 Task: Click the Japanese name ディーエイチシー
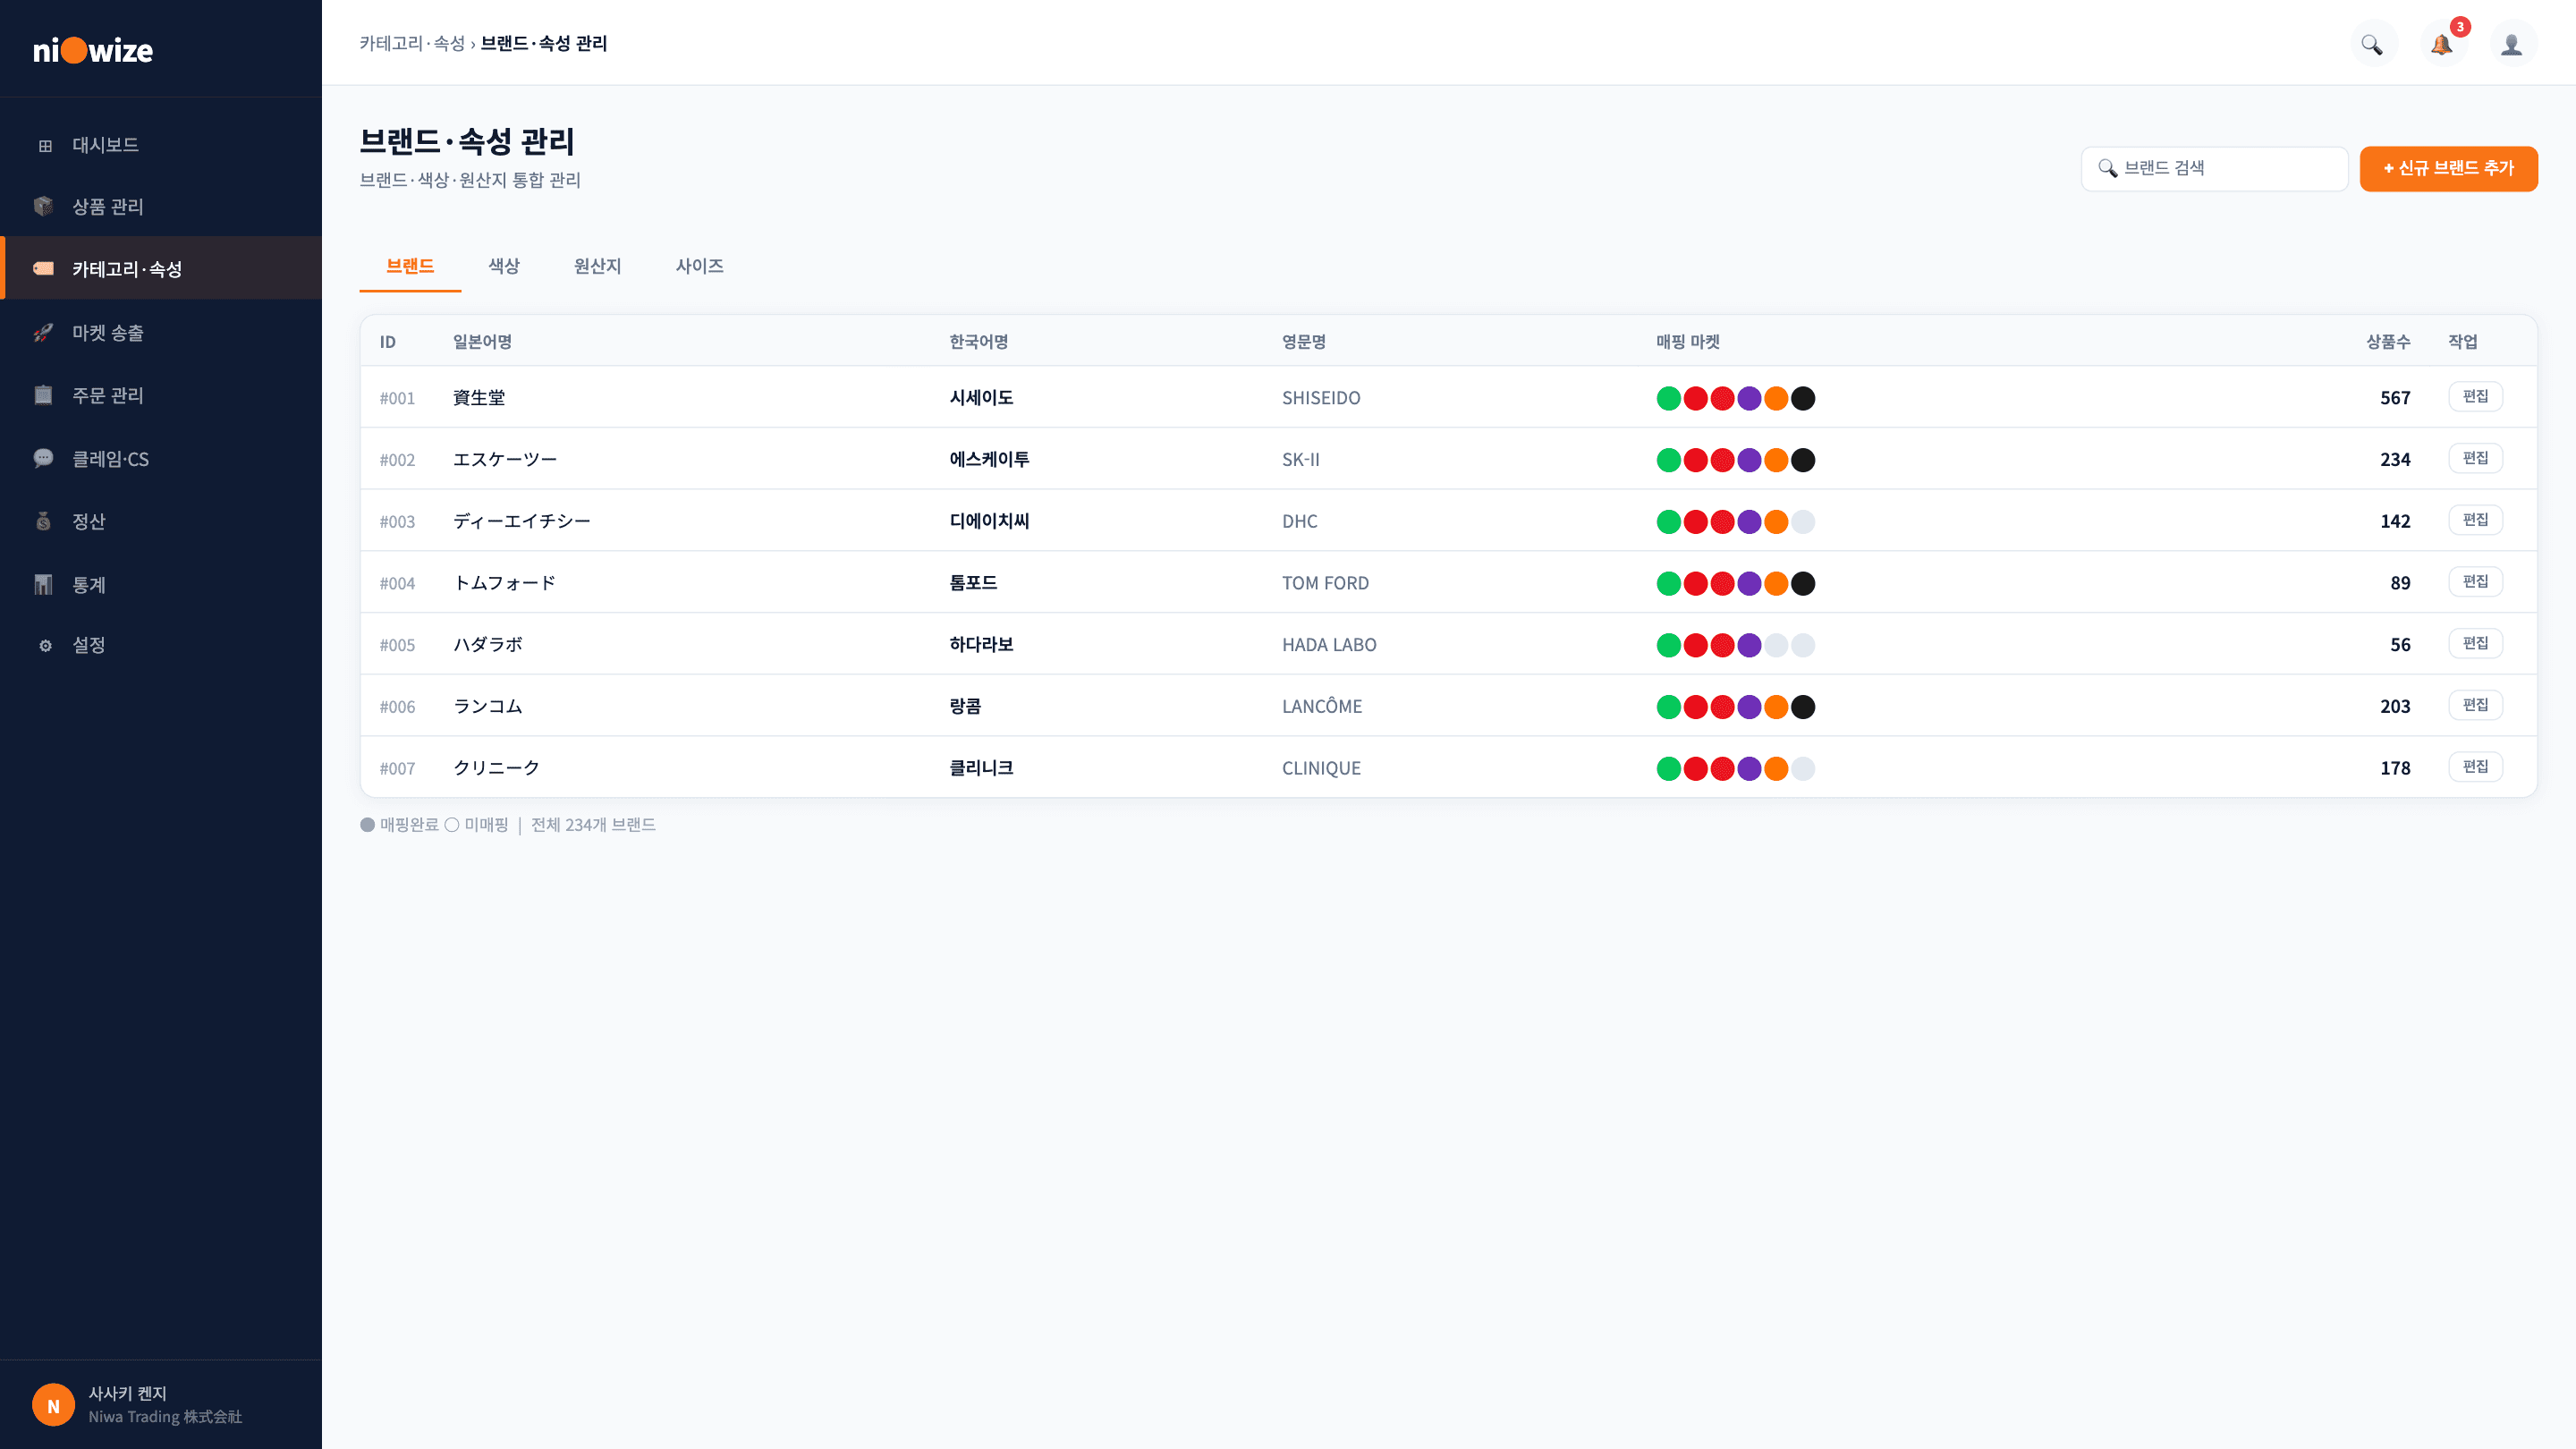click(522, 522)
